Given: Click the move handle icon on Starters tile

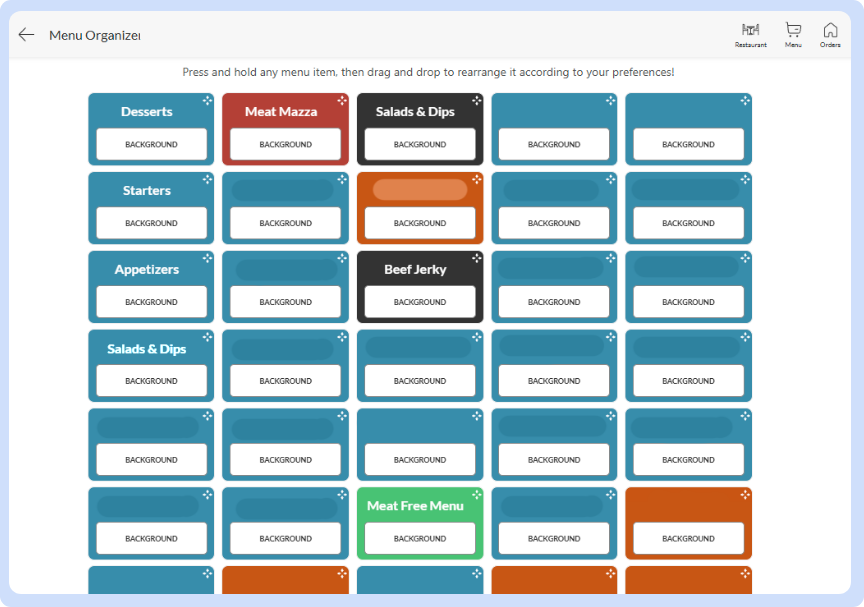Looking at the screenshot, I should (207, 180).
